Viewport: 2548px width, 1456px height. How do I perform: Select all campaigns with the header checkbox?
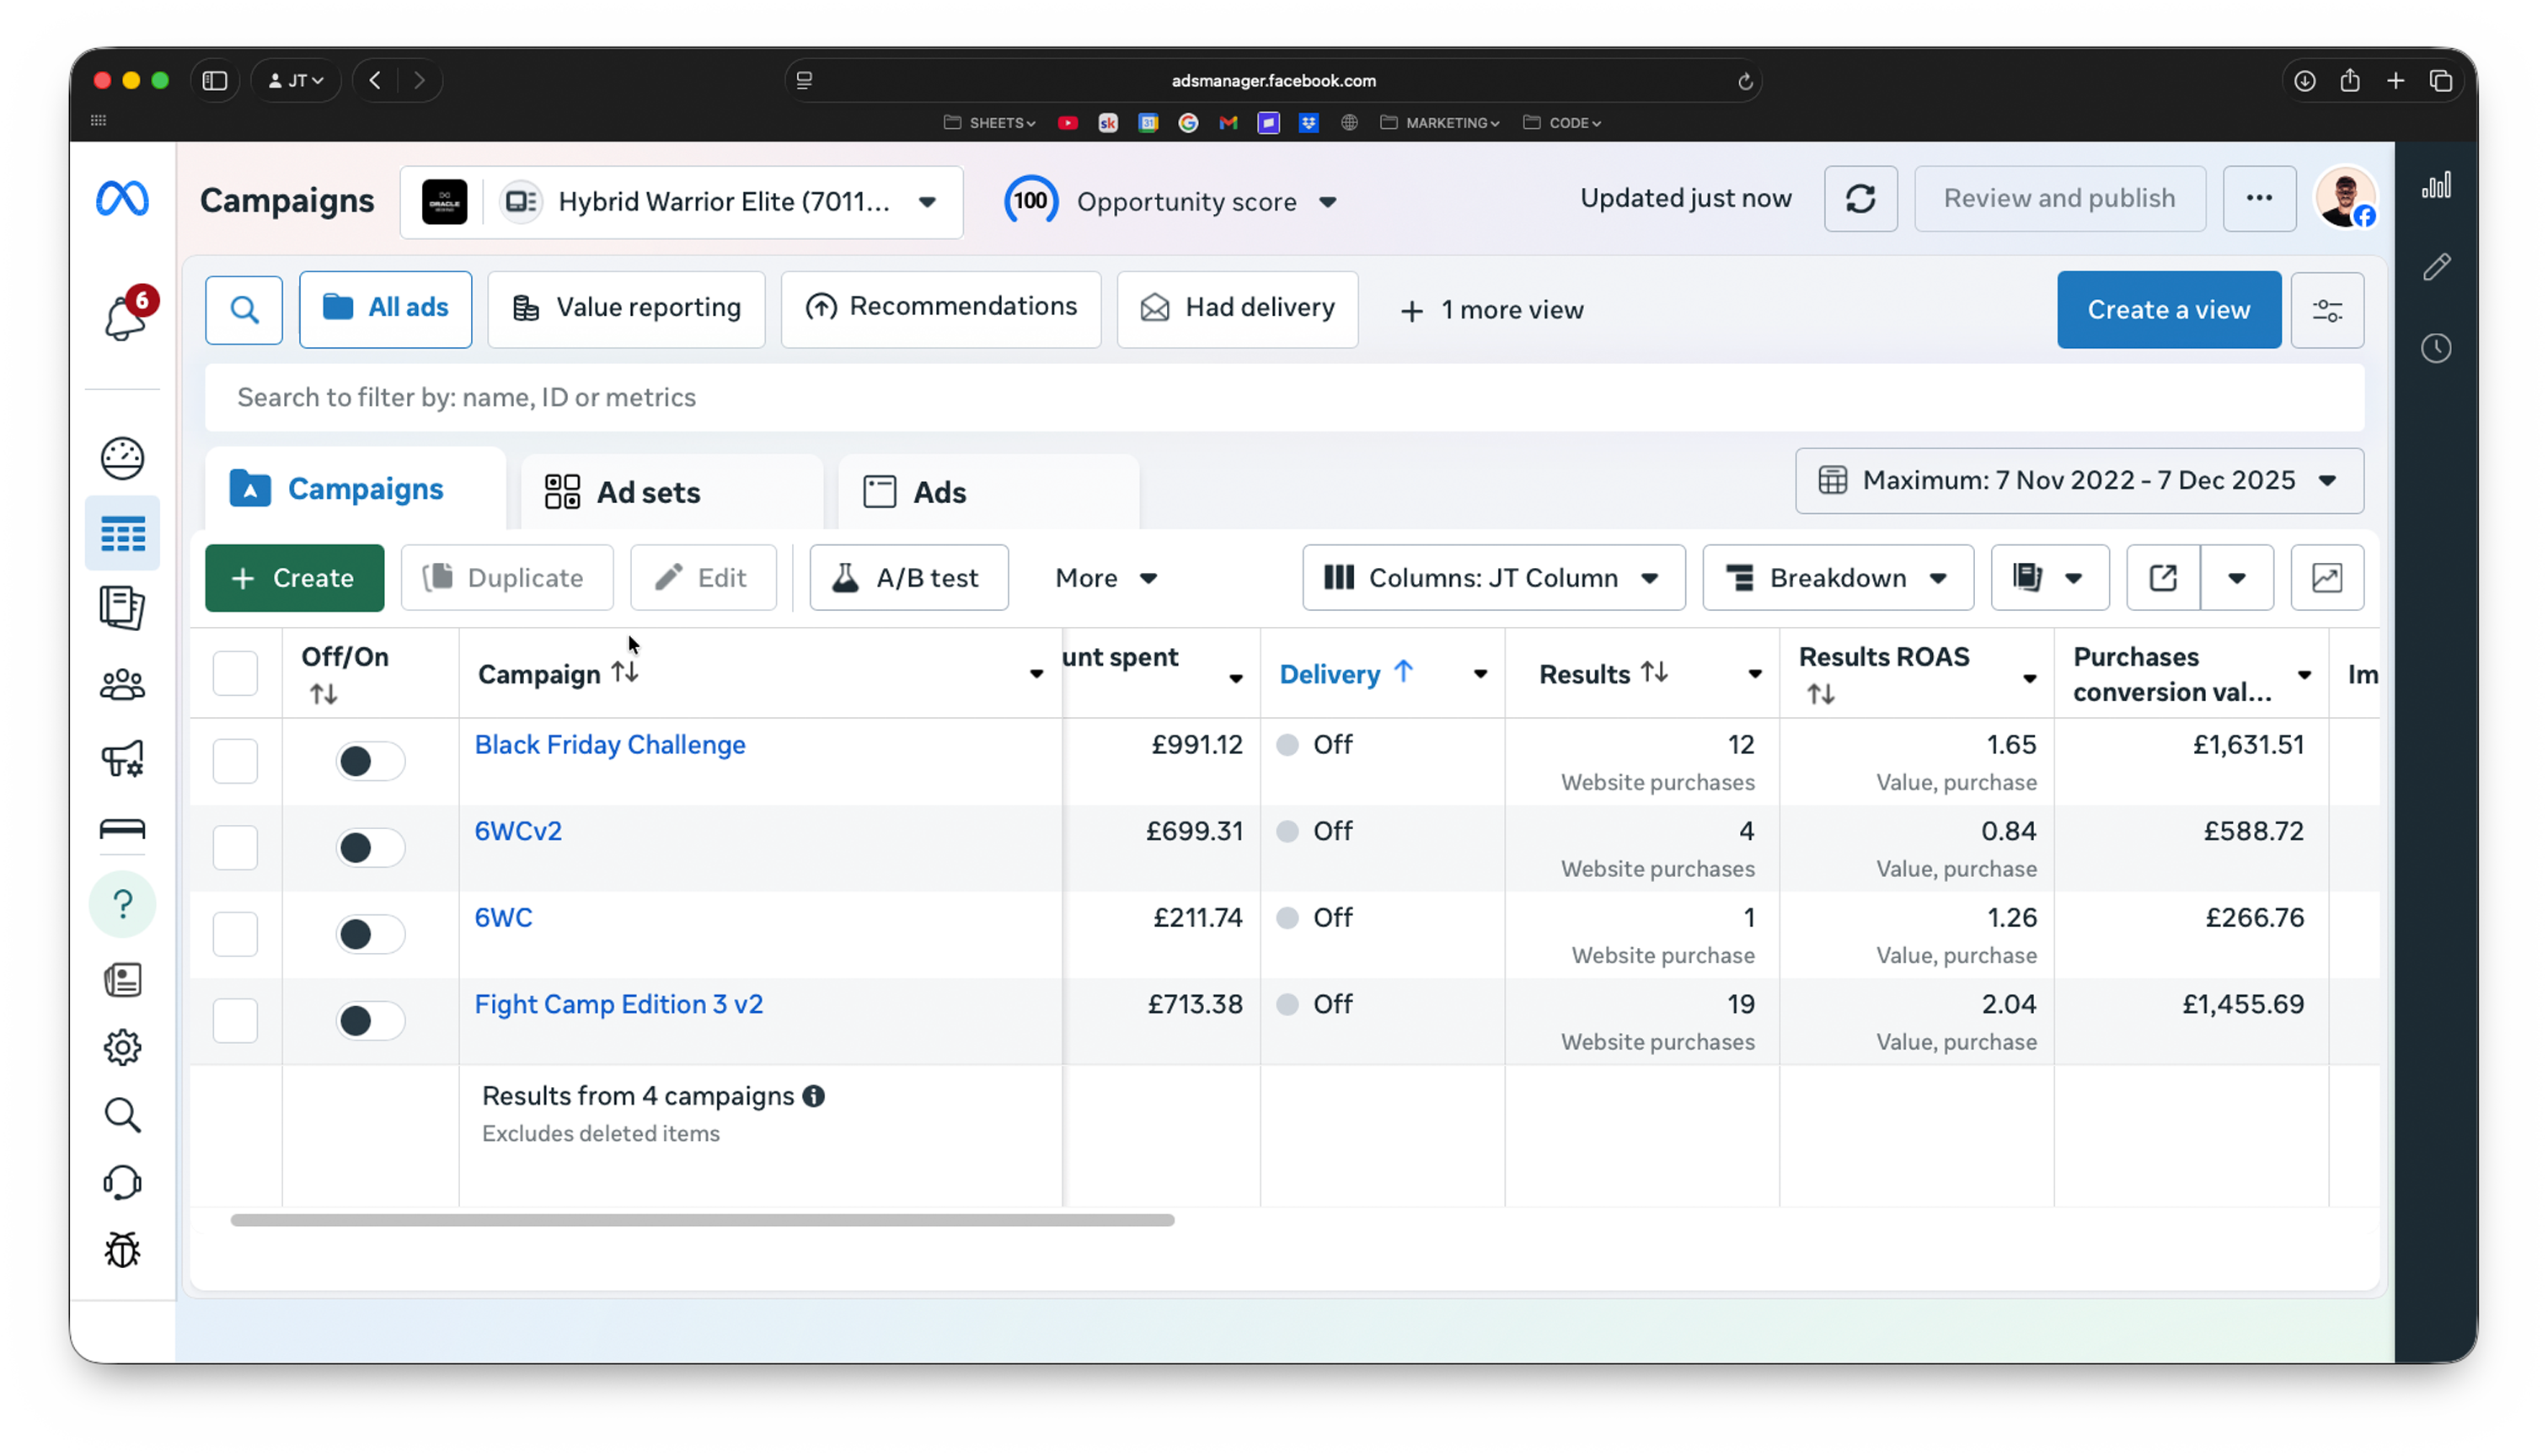[235, 673]
